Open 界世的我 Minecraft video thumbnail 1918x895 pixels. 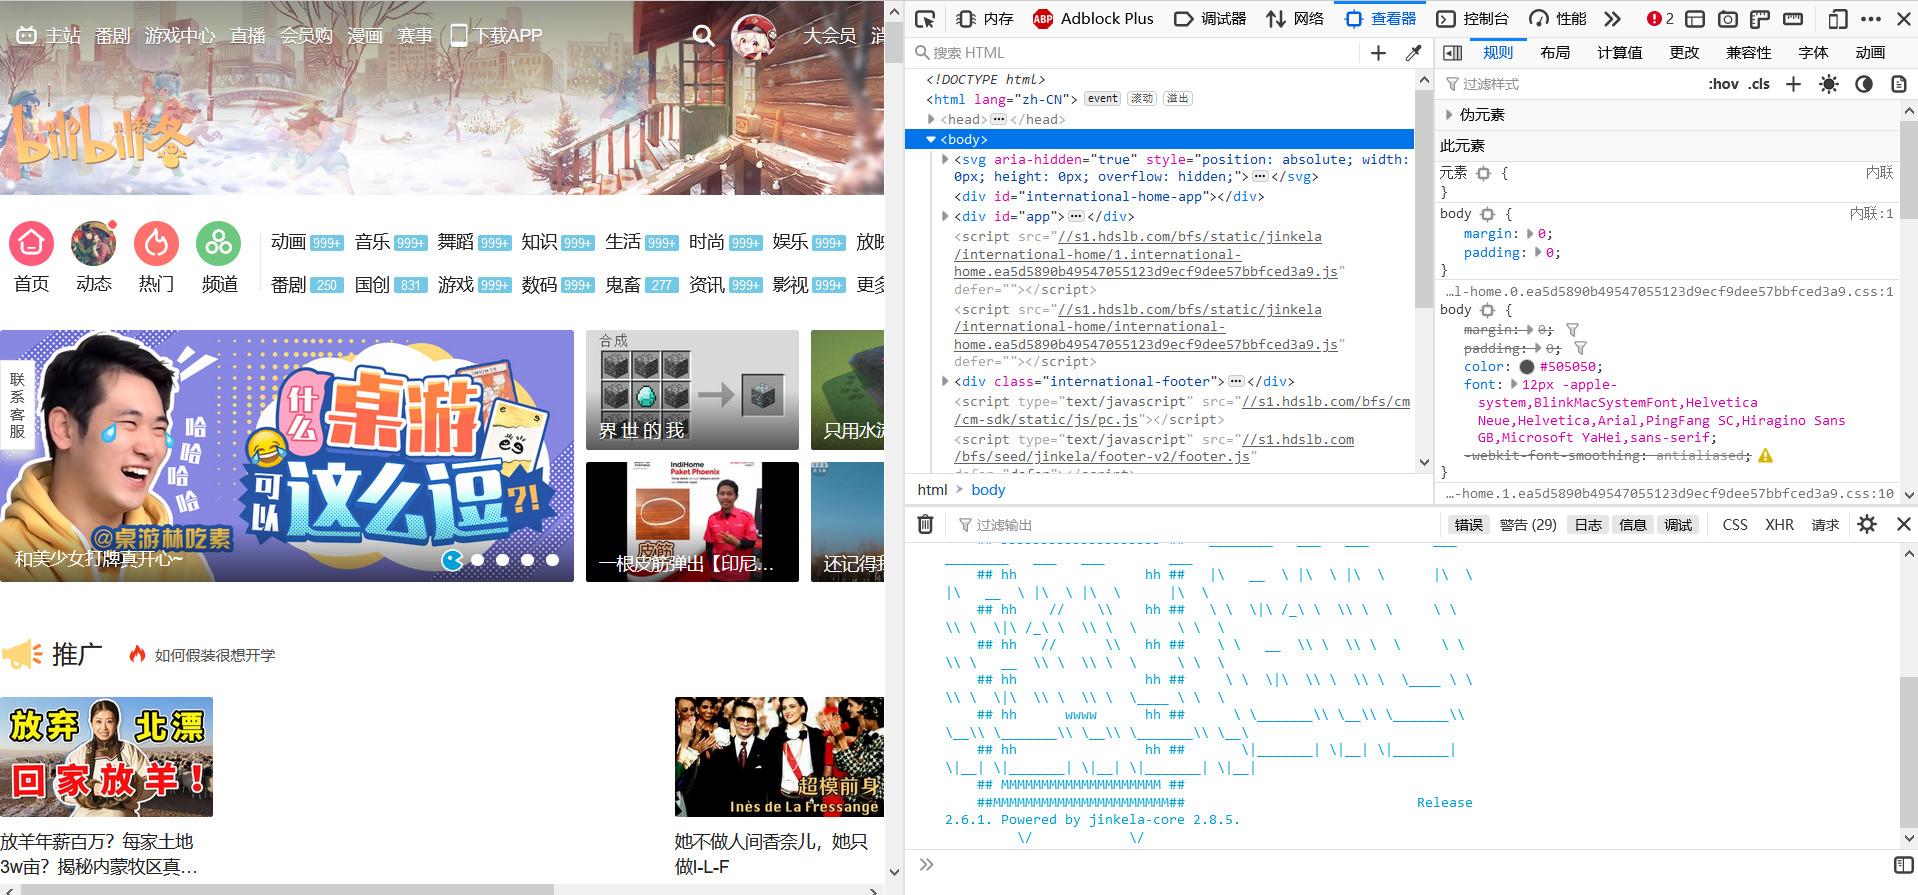[692, 390]
